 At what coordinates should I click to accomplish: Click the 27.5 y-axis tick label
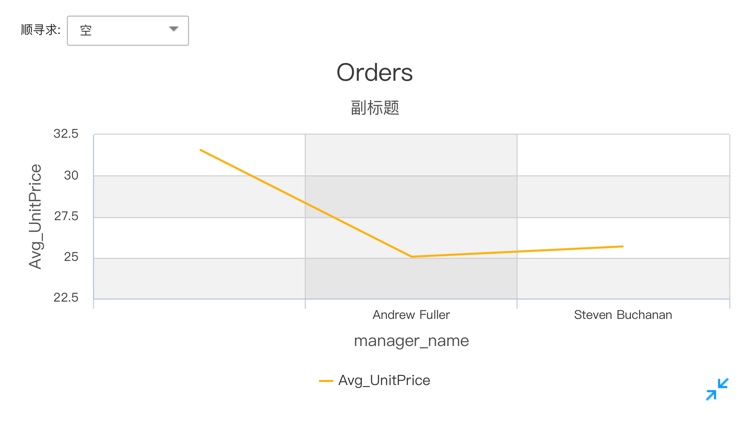click(x=67, y=217)
